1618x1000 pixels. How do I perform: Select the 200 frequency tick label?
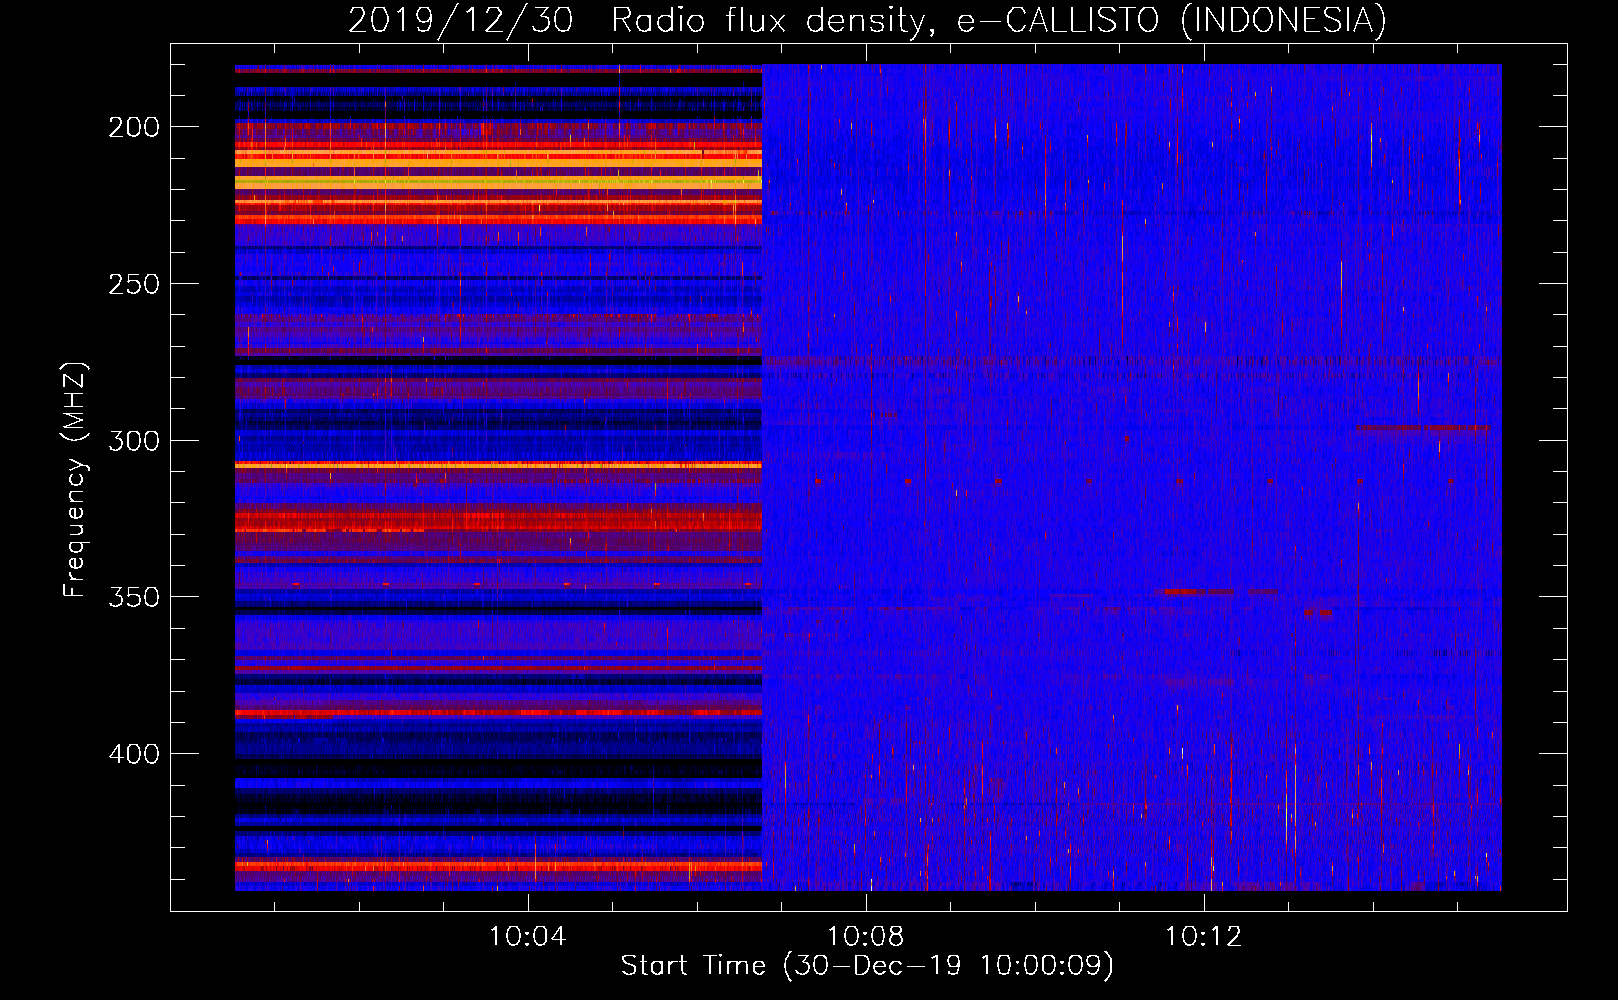tap(134, 127)
